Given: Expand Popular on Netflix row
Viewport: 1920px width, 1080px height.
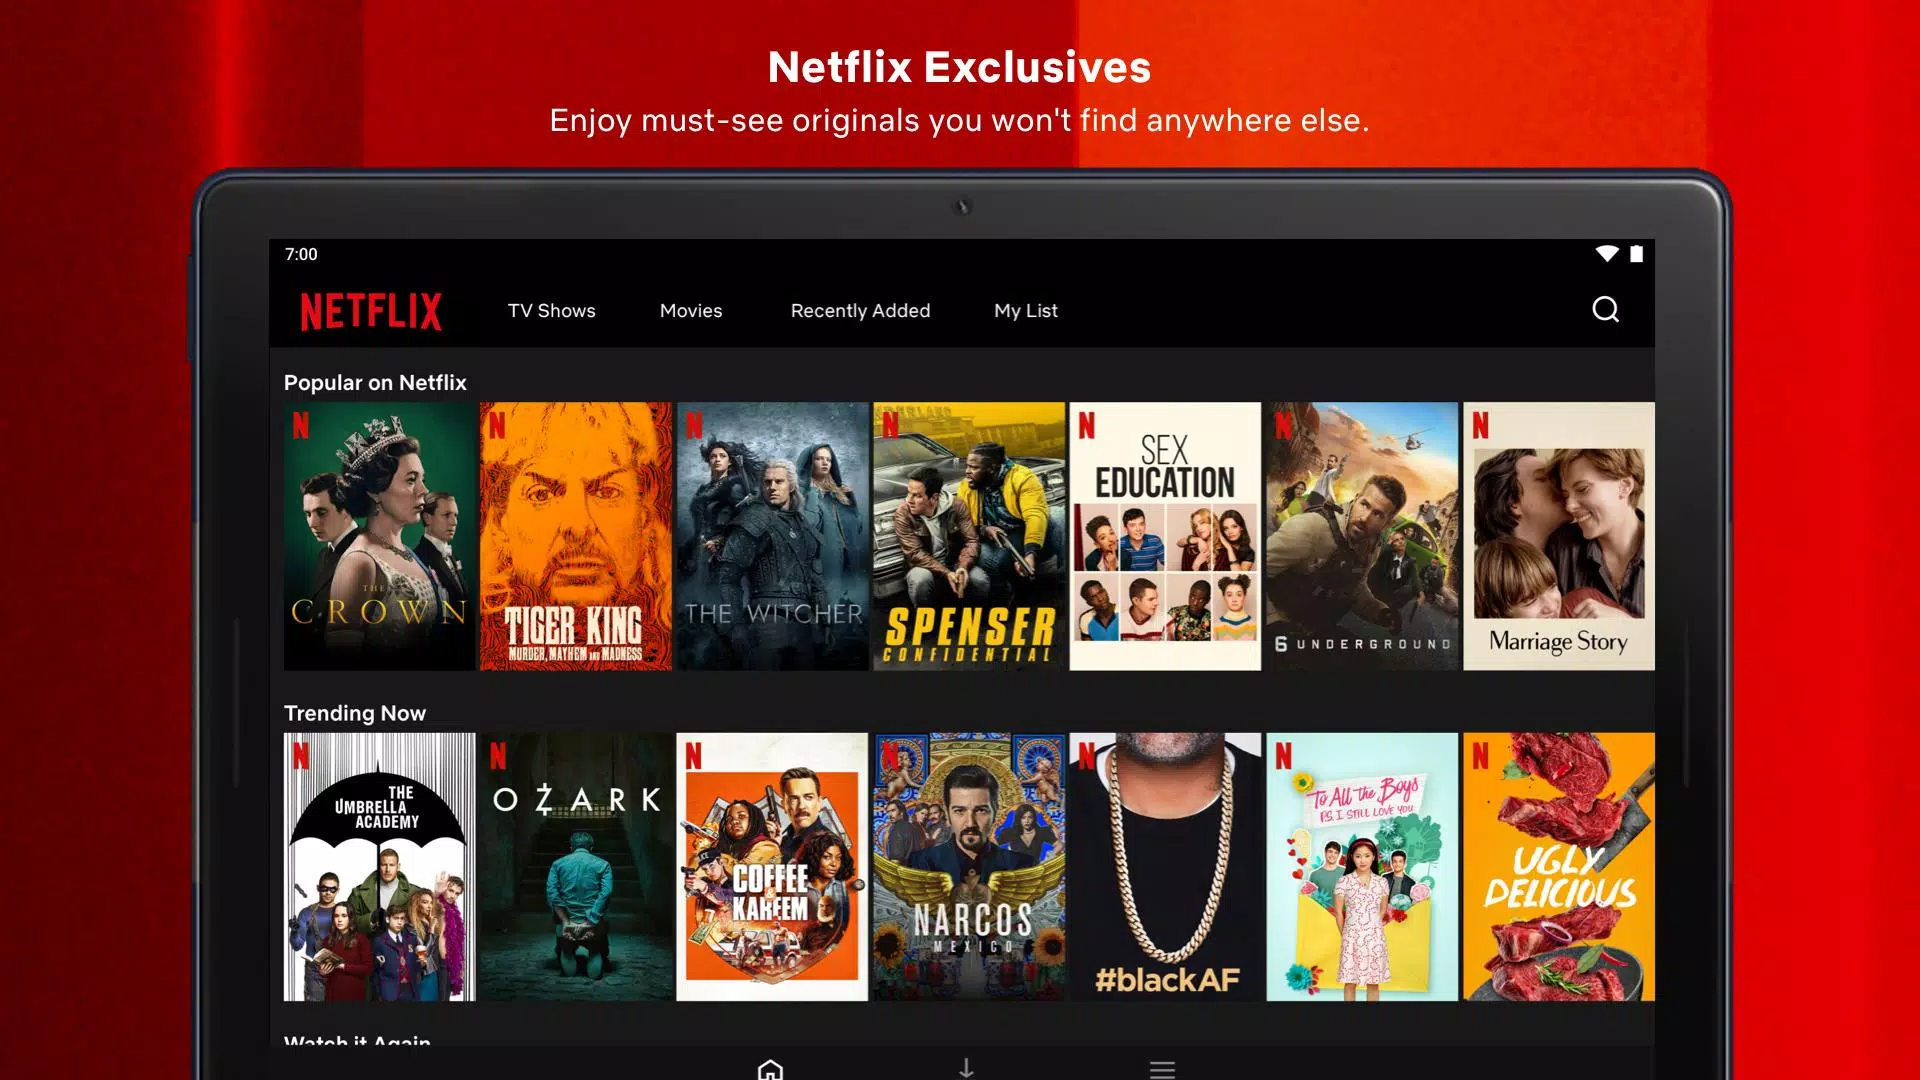Looking at the screenshot, I should coord(376,381).
